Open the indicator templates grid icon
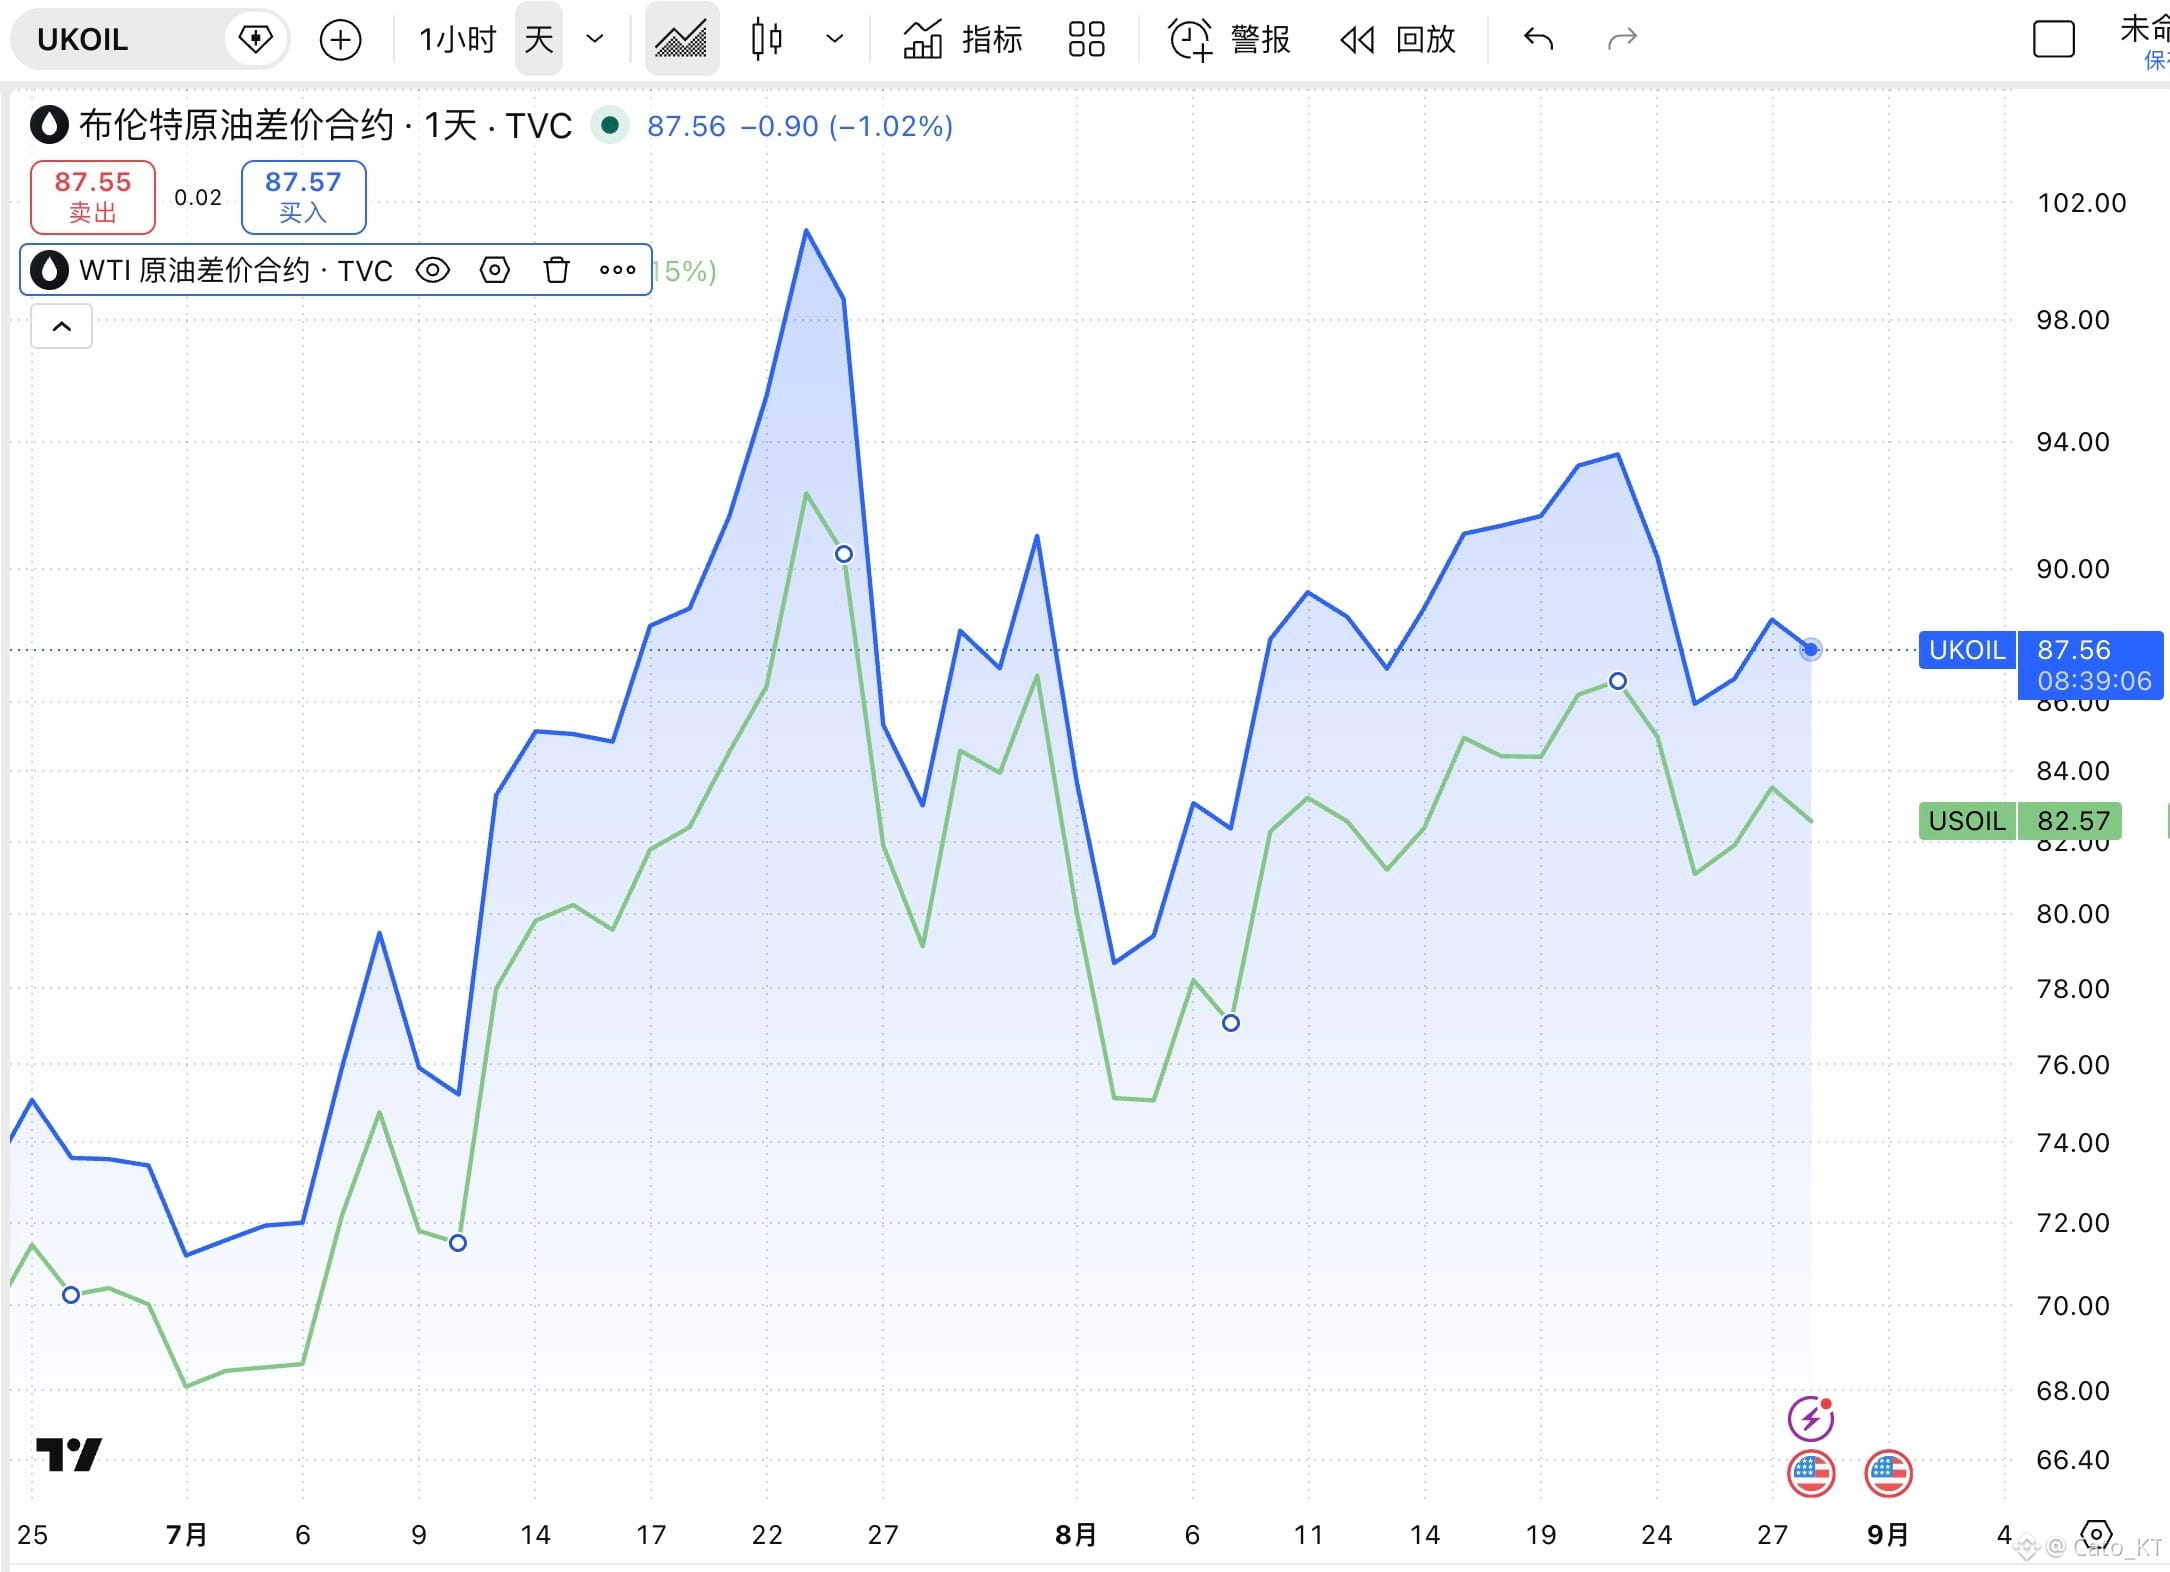The height and width of the screenshot is (1572, 2170). point(1086,40)
